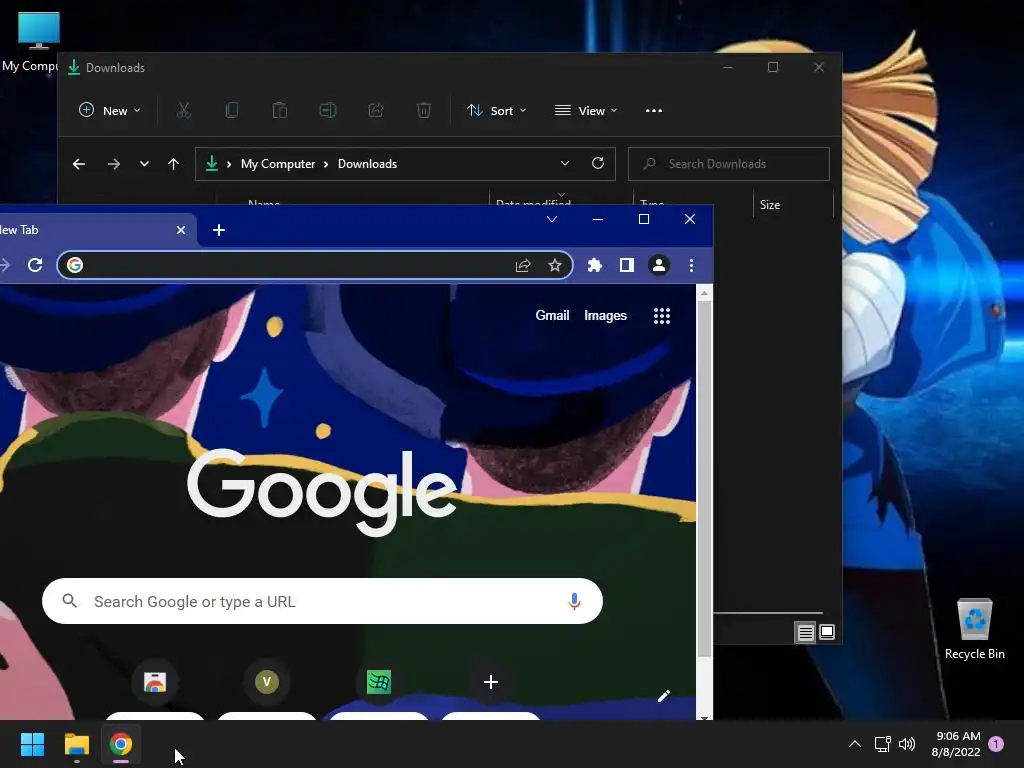The image size is (1024, 768).
Task: Open the green windows logo shortcut tile
Action: pos(379,682)
